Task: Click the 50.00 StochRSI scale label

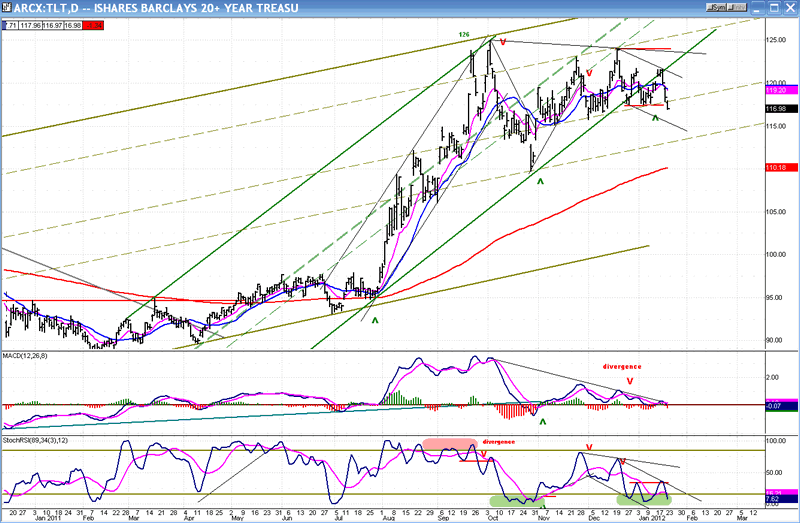Action: 774,473
